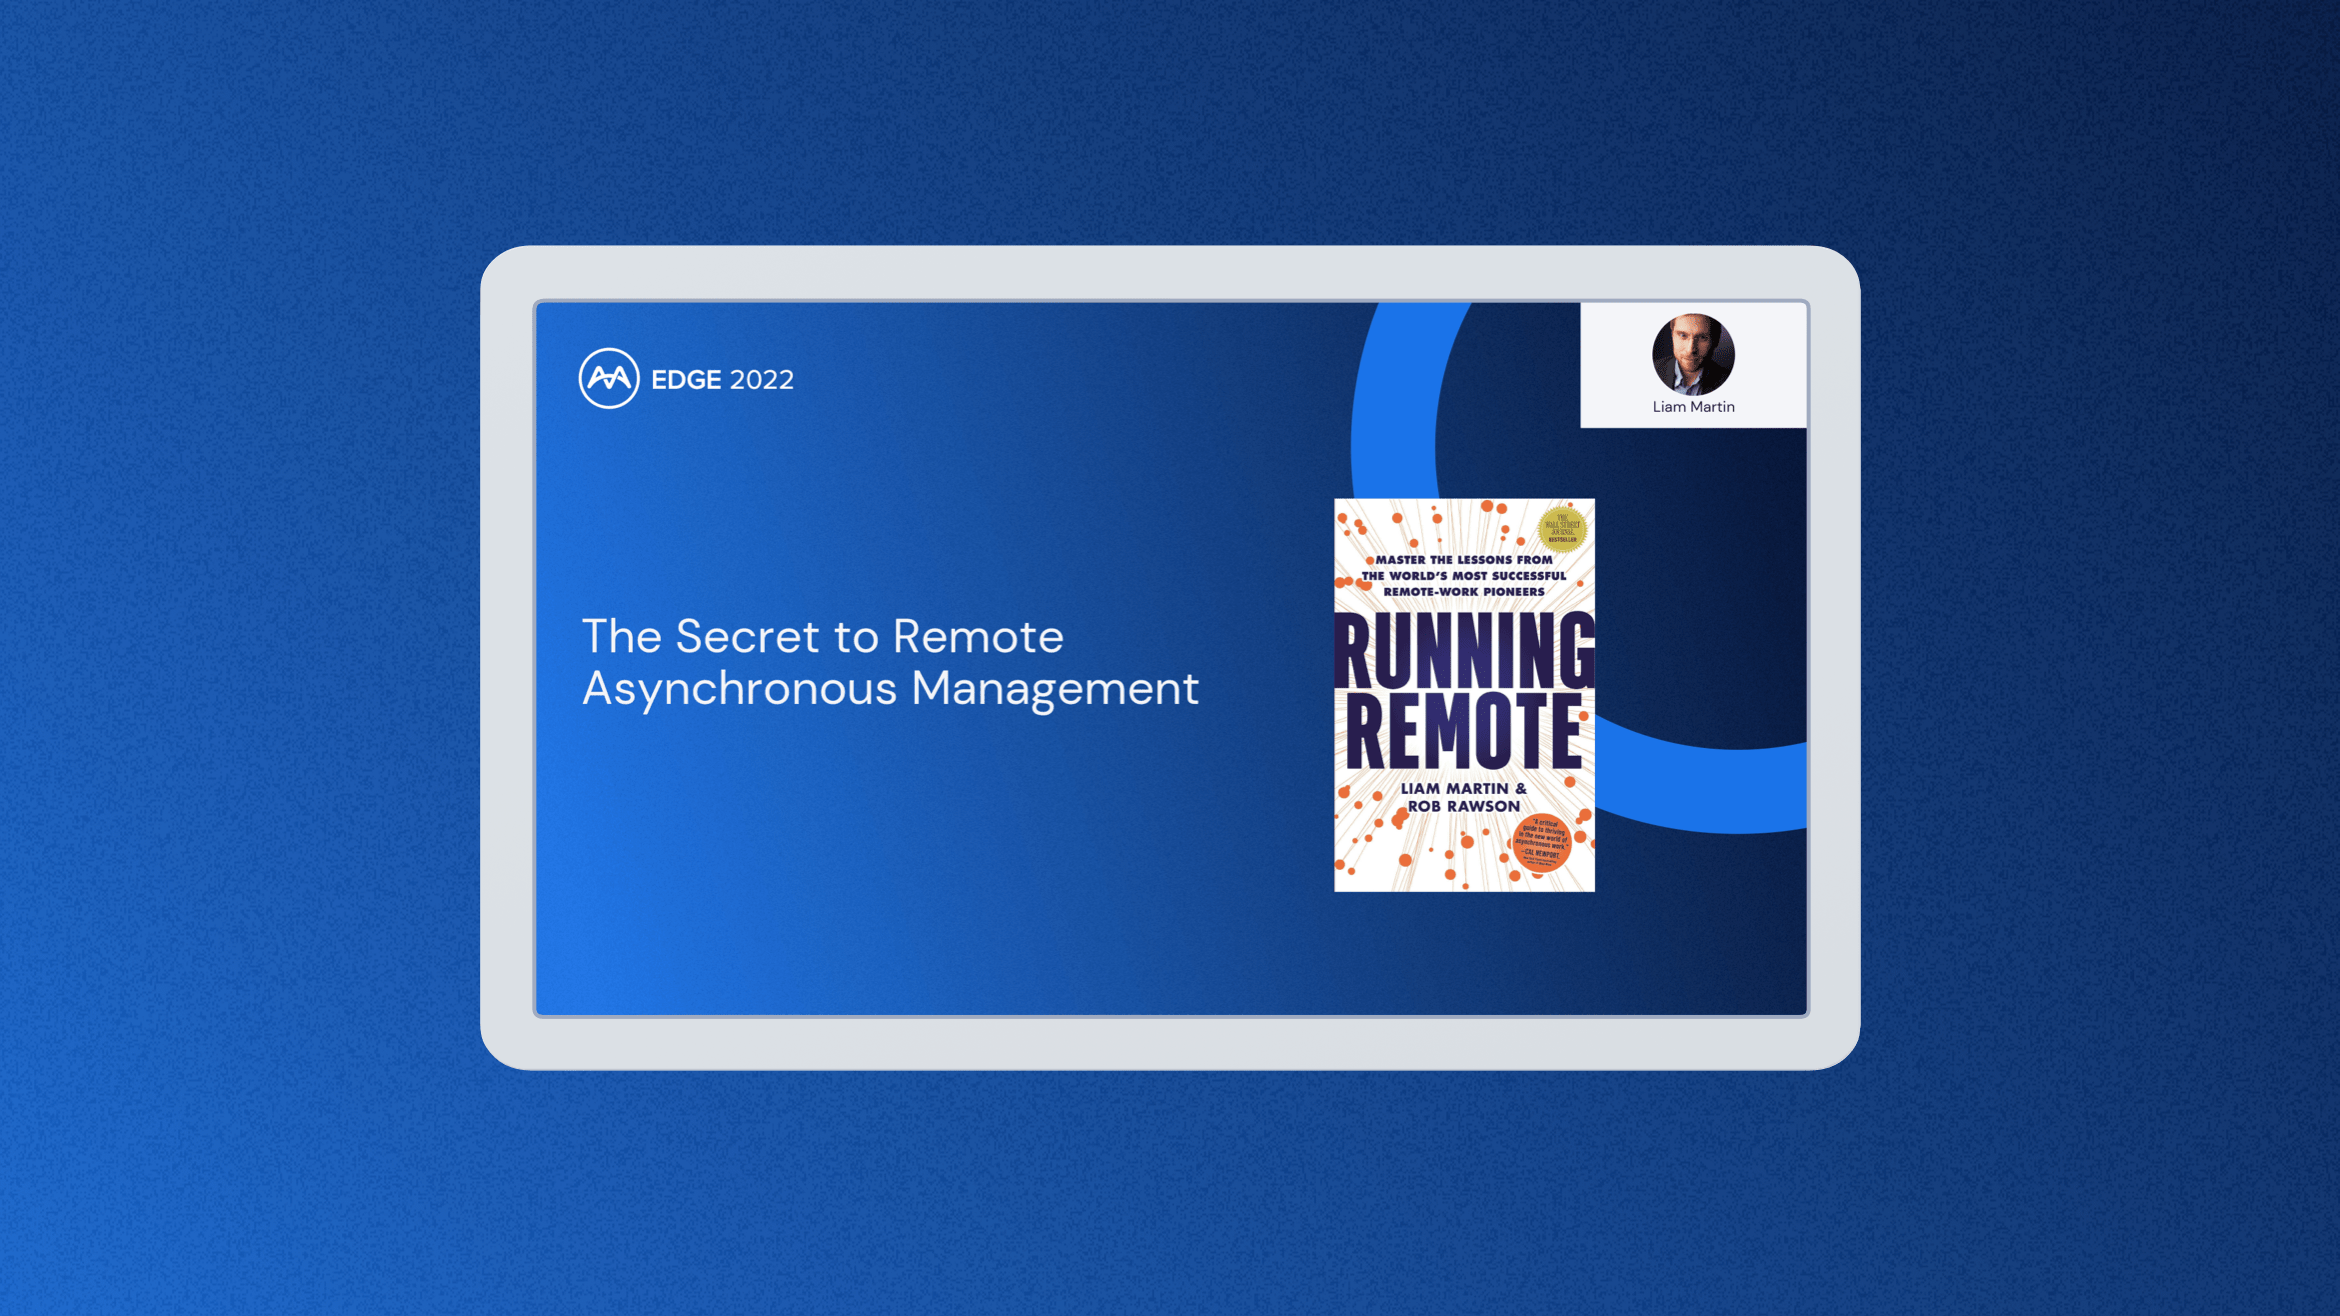Click the Liam Martin name label
Screen dimensions: 2340x1316
(x=1694, y=406)
